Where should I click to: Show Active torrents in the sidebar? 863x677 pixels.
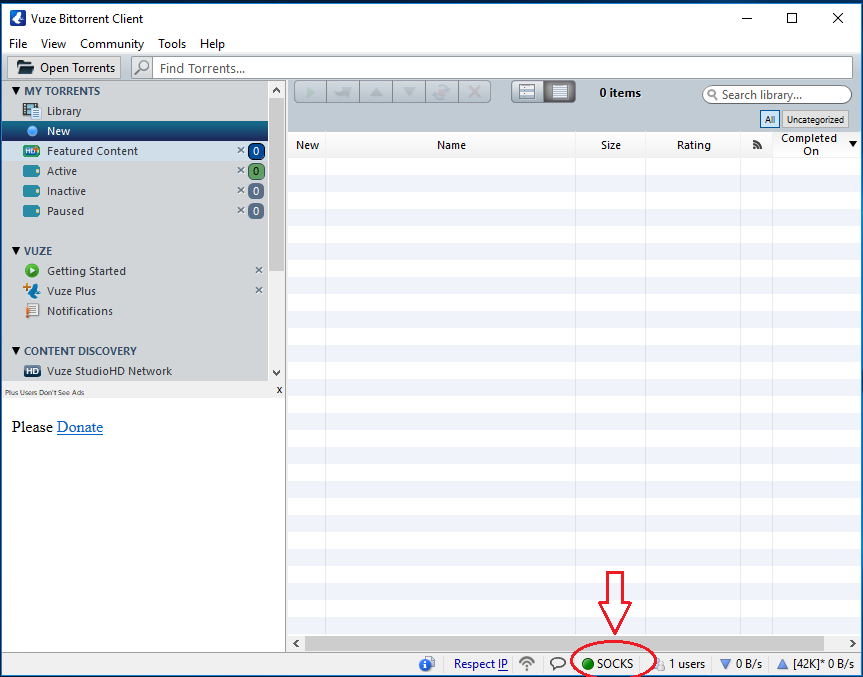(135, 171)
